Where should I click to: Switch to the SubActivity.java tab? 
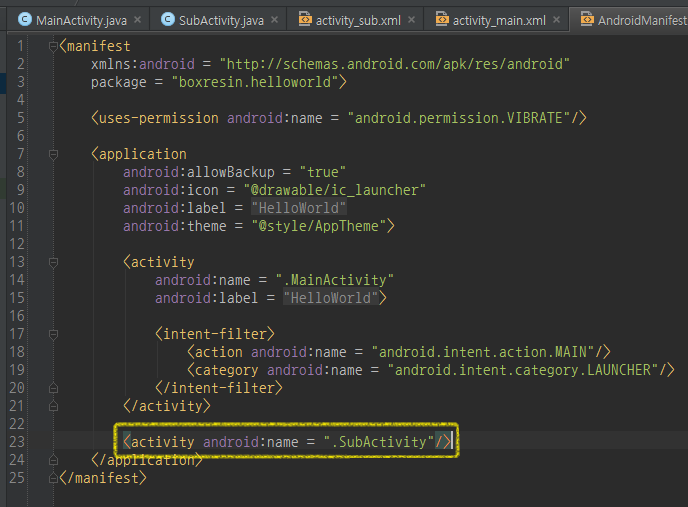pos(219,20)
